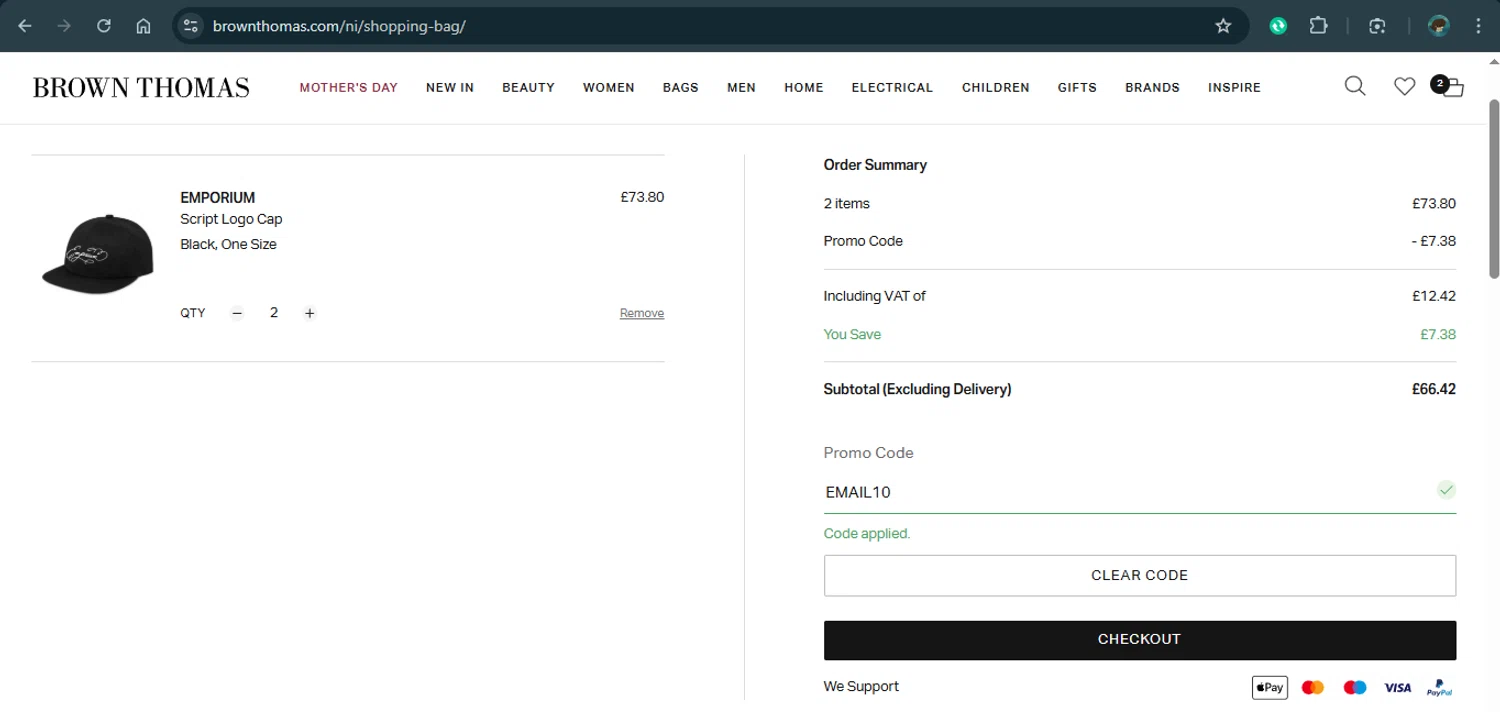Go back with the browser back arrow
This screenshot has height=712, width=1500.
pos(25,26)
